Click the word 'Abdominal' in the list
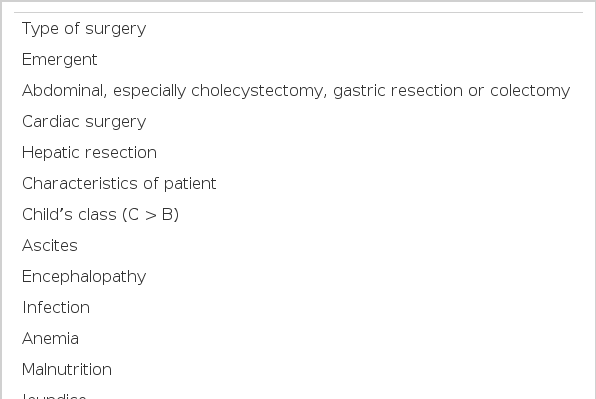The image size is (596, 399). click(x=65, y=91)
